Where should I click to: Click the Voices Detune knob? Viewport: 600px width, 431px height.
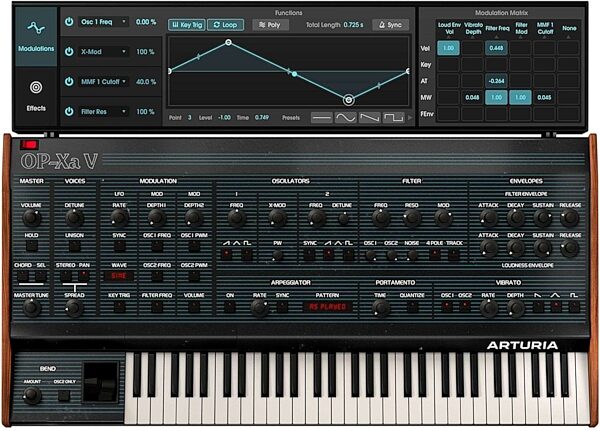(x=74, y=217)
